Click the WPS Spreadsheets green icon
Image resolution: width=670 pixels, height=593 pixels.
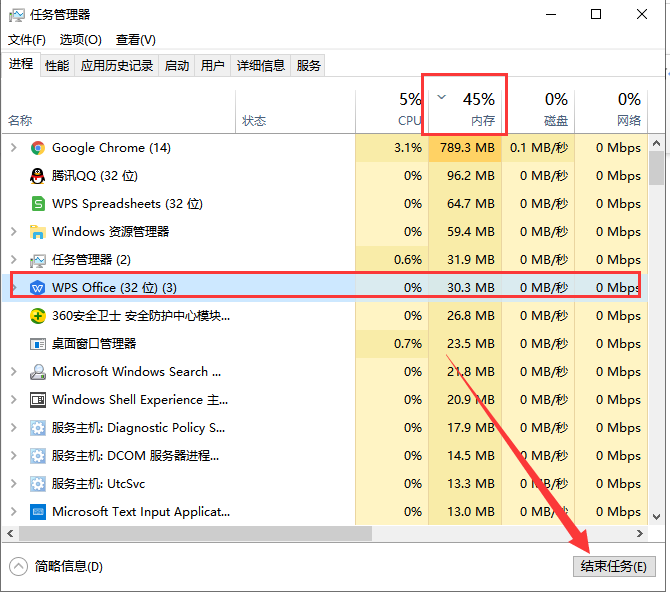38,204
